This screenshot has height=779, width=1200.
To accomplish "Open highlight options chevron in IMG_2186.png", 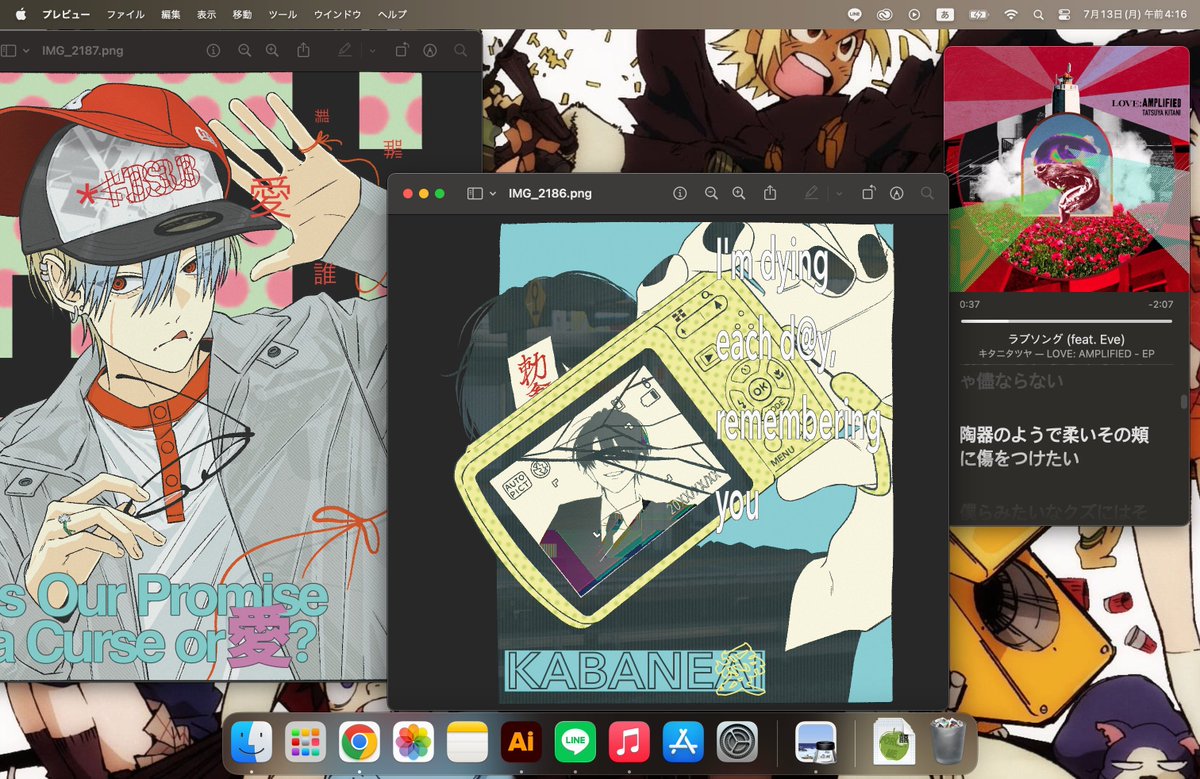I will pos(839,193).
